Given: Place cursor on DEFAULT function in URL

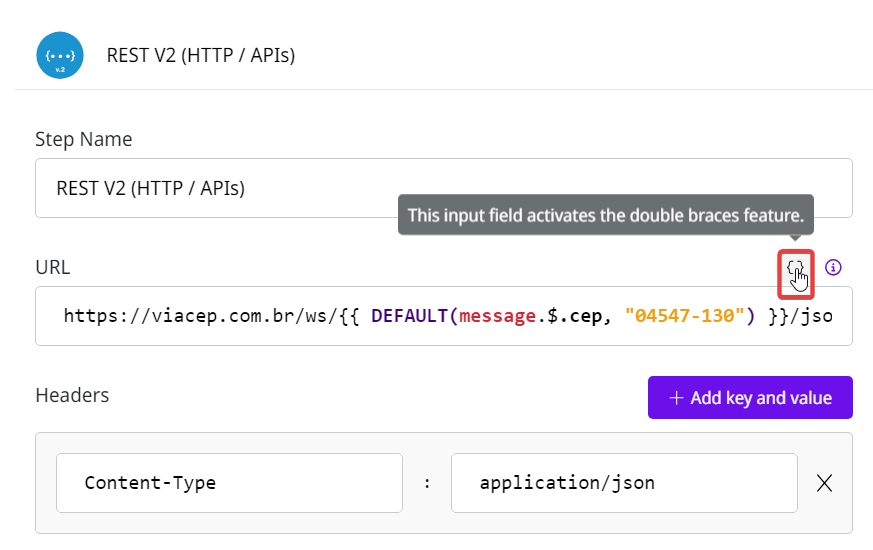Looking at the screenshot, I should (406, 316).
